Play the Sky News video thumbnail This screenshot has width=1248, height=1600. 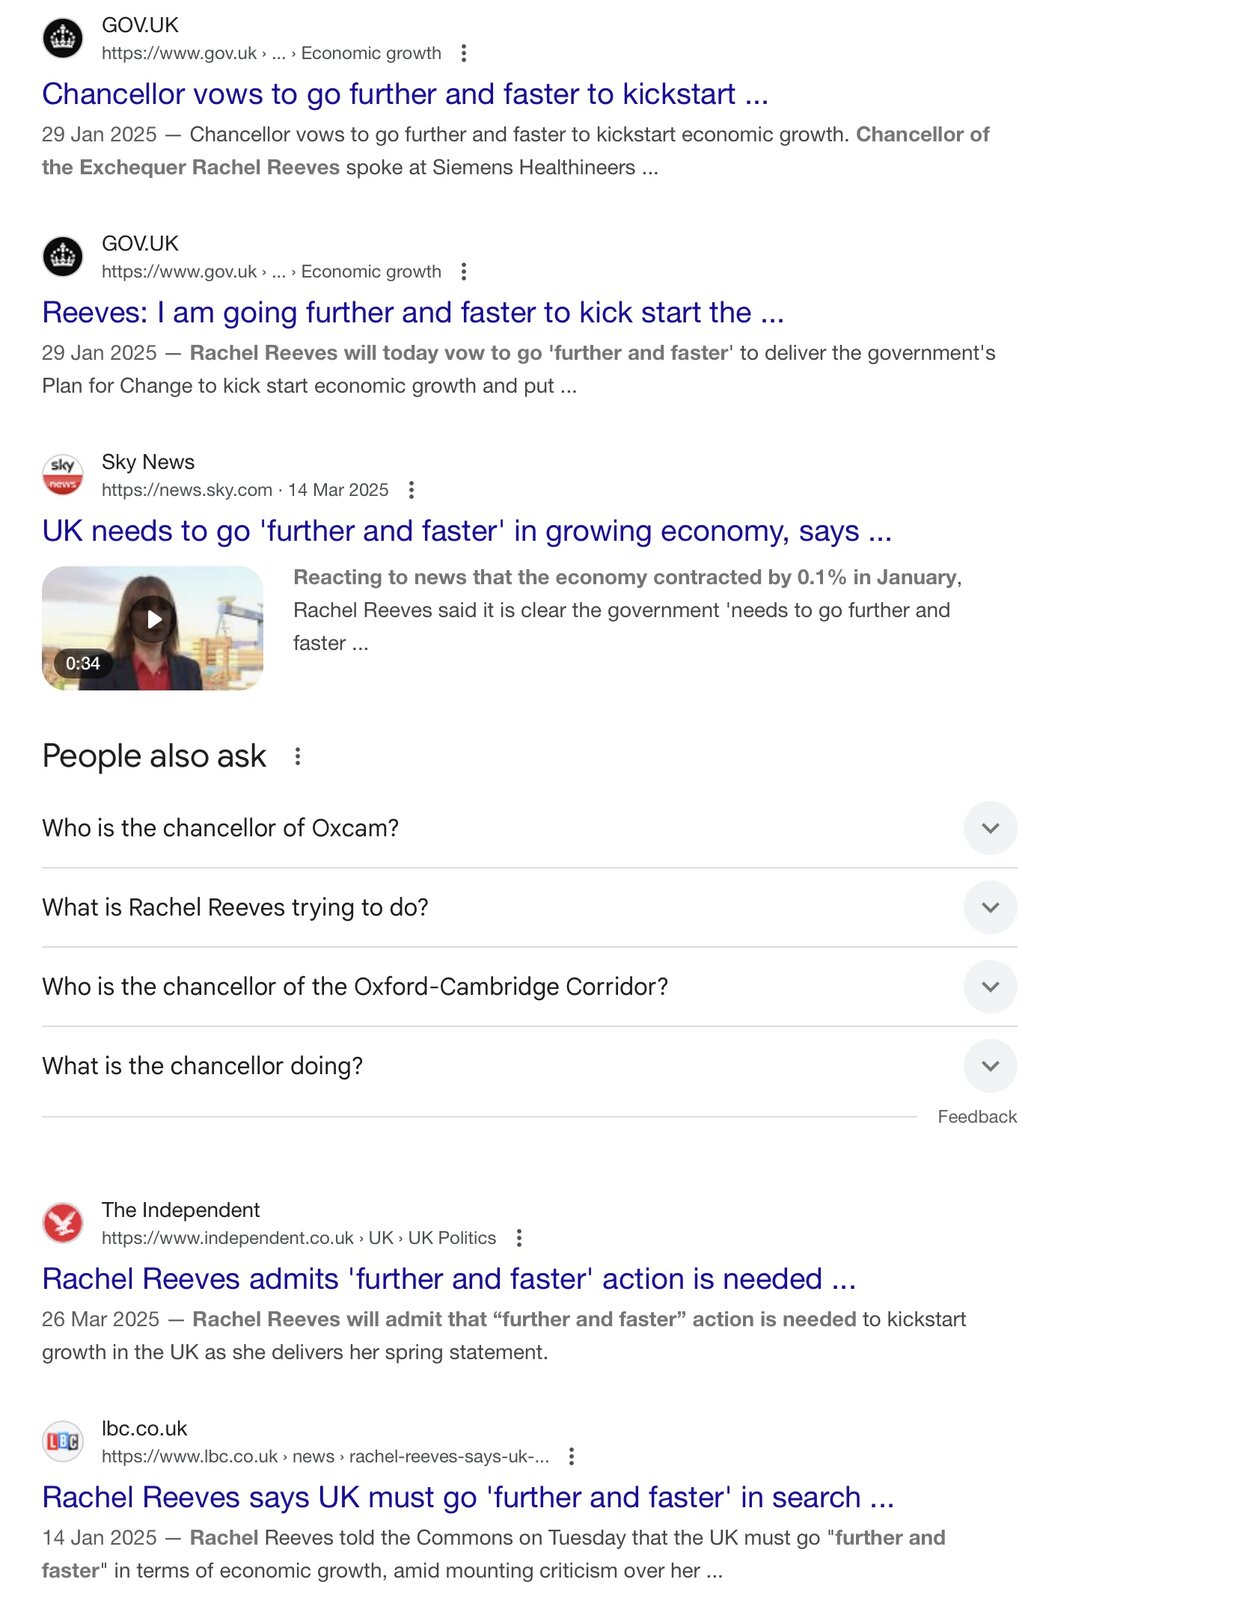pyautogui.click(x=153, y=620)
